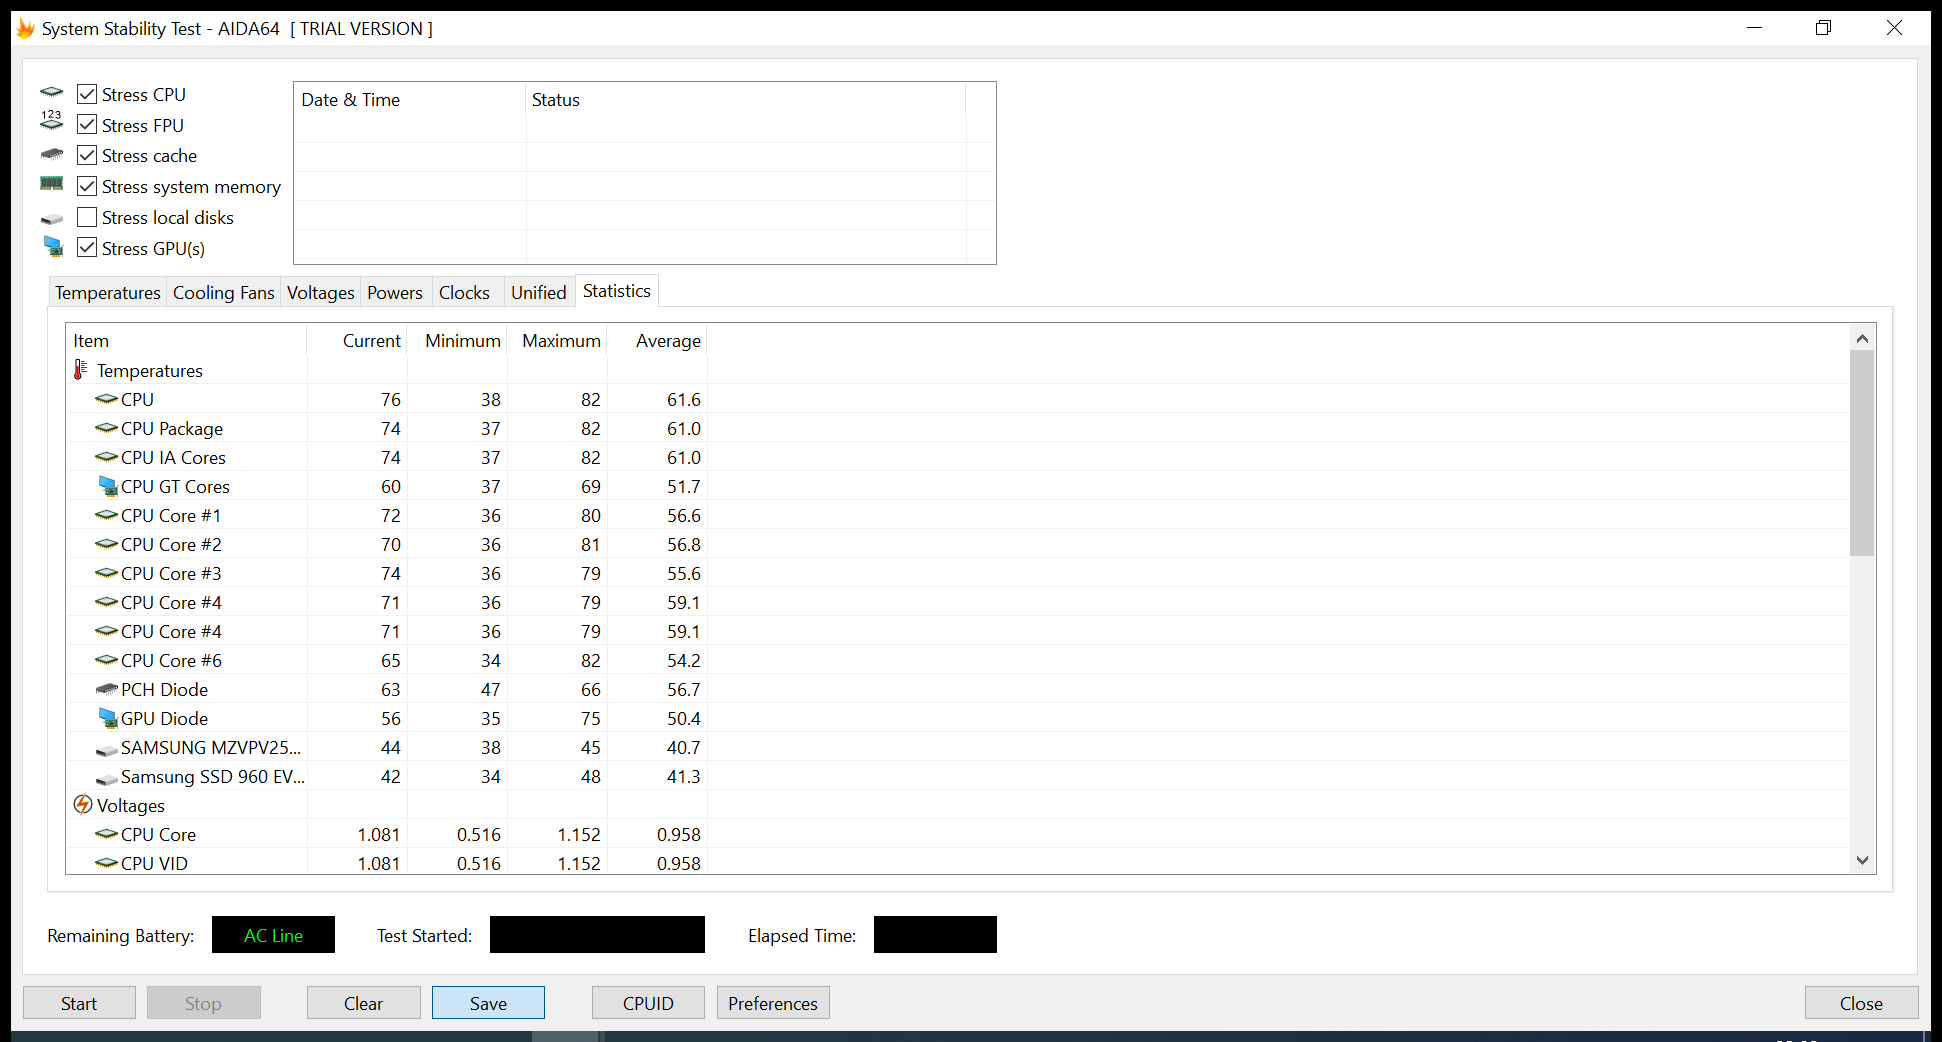
Task: Open the CPUID panel button
Action: tap(648, 1003)
